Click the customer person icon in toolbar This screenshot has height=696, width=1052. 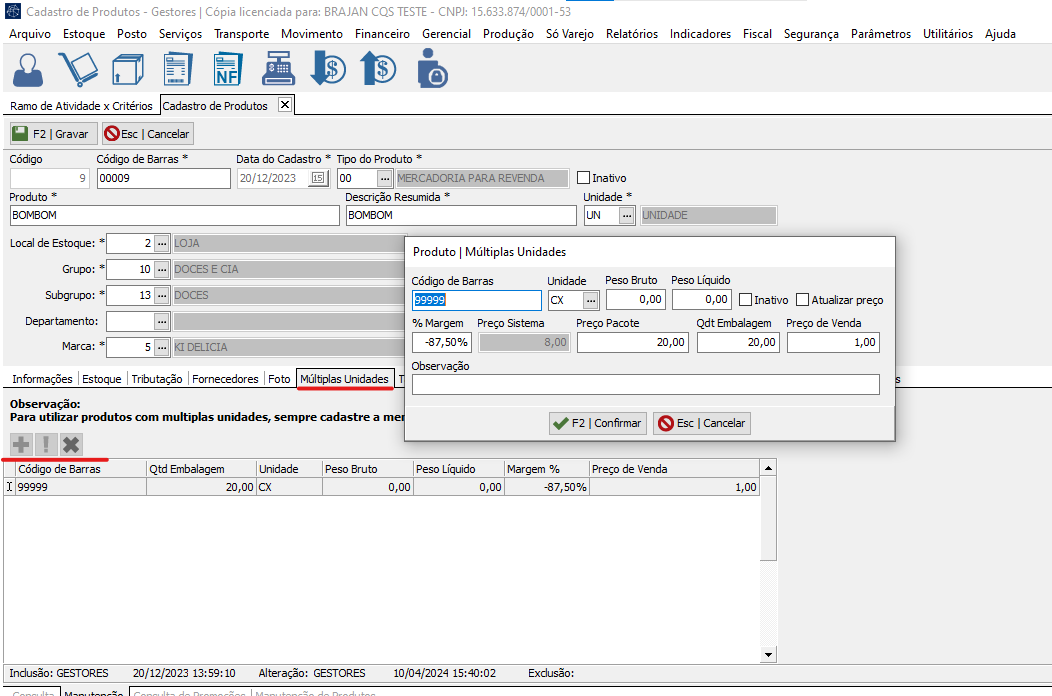(x=31, y=69)
